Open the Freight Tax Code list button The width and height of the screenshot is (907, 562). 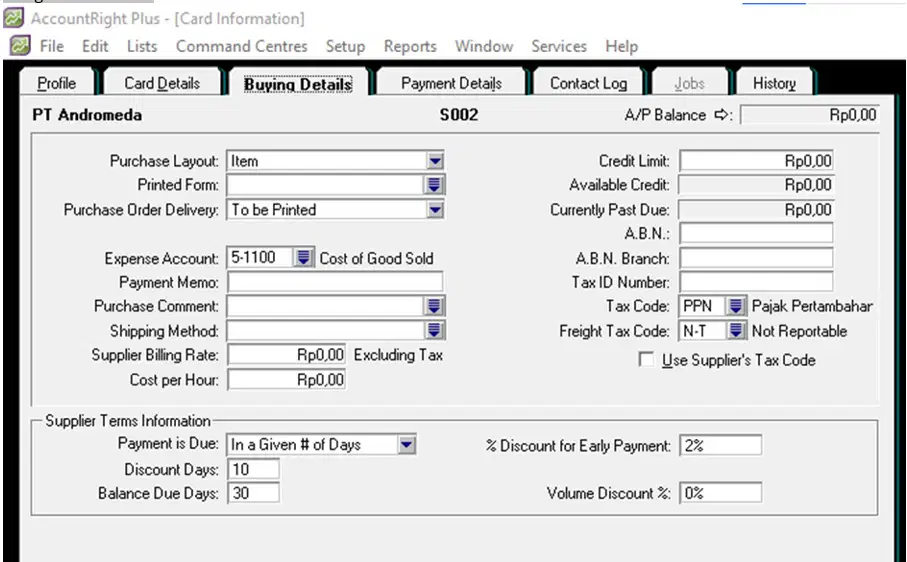(x=735, y=330)
